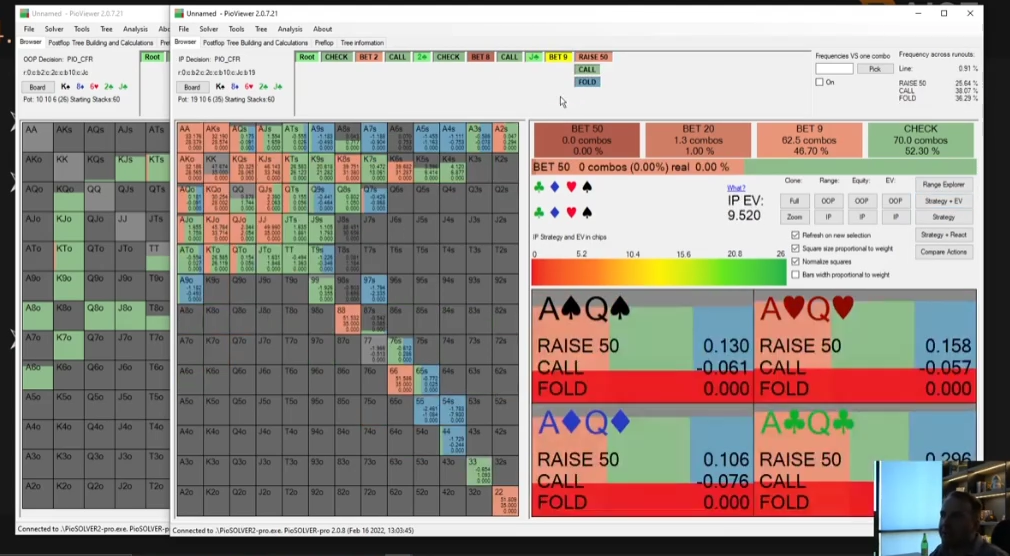Uncheck Refresh on new selection
Screen dimensions: 1010x556
pyautogui.click(x=796, y=235)
